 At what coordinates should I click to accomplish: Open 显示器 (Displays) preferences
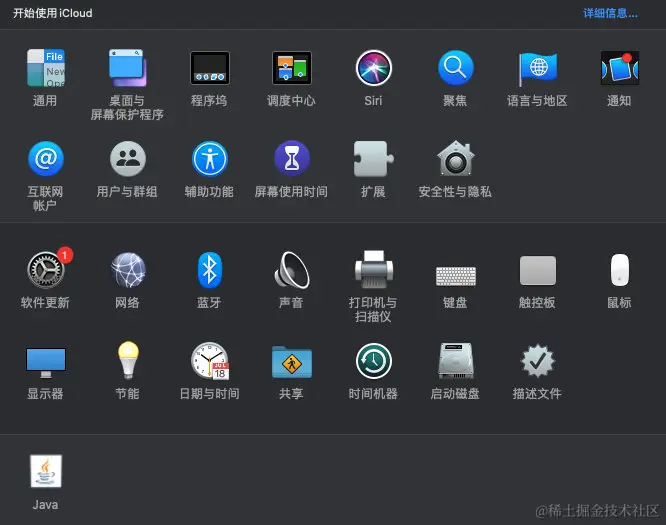[45, 362]
